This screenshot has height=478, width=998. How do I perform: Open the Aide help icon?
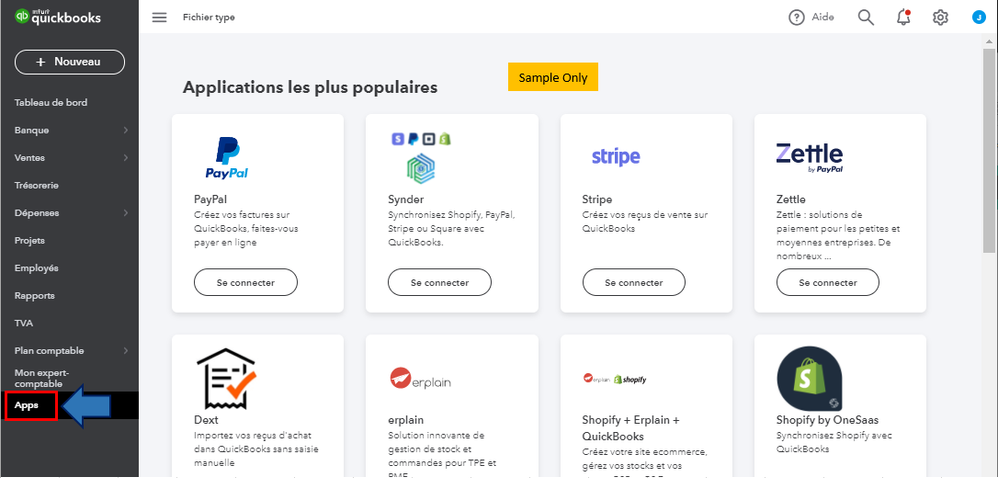797,17
